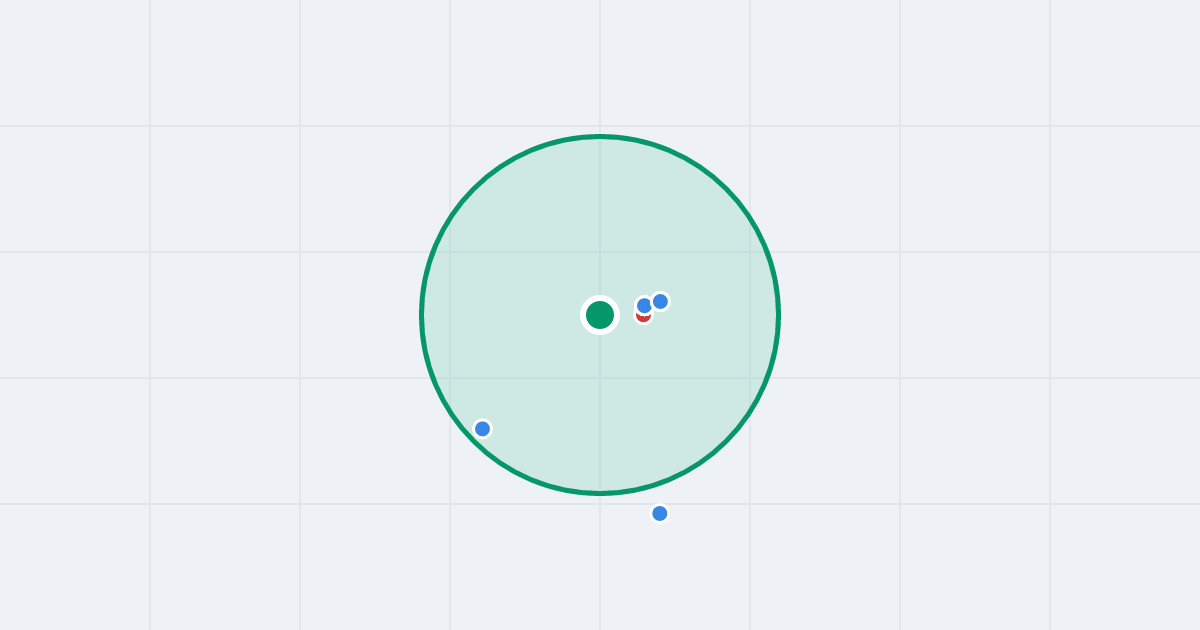The width and height of the screenshot is (1200, 630).
Task: Select the blue marker near circle's lower-left edge
Action: point(482,428)
